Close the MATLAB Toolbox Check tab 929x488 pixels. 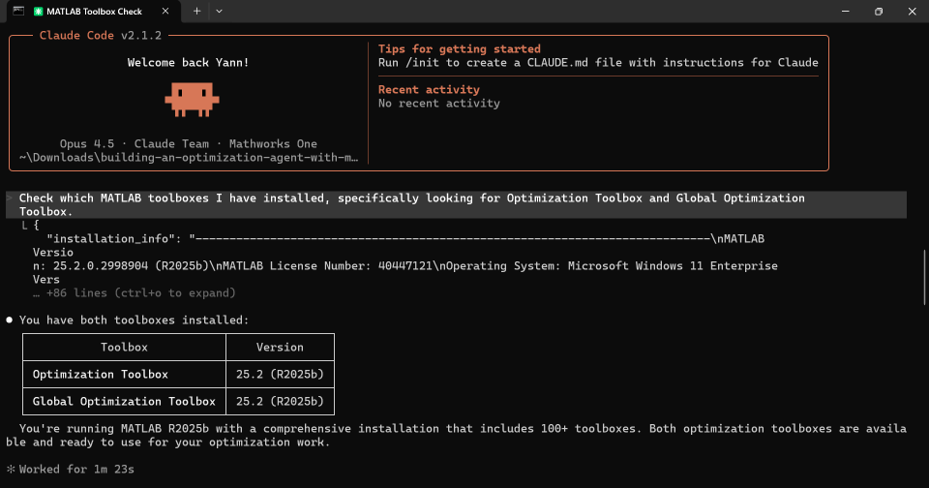[170, 11]
